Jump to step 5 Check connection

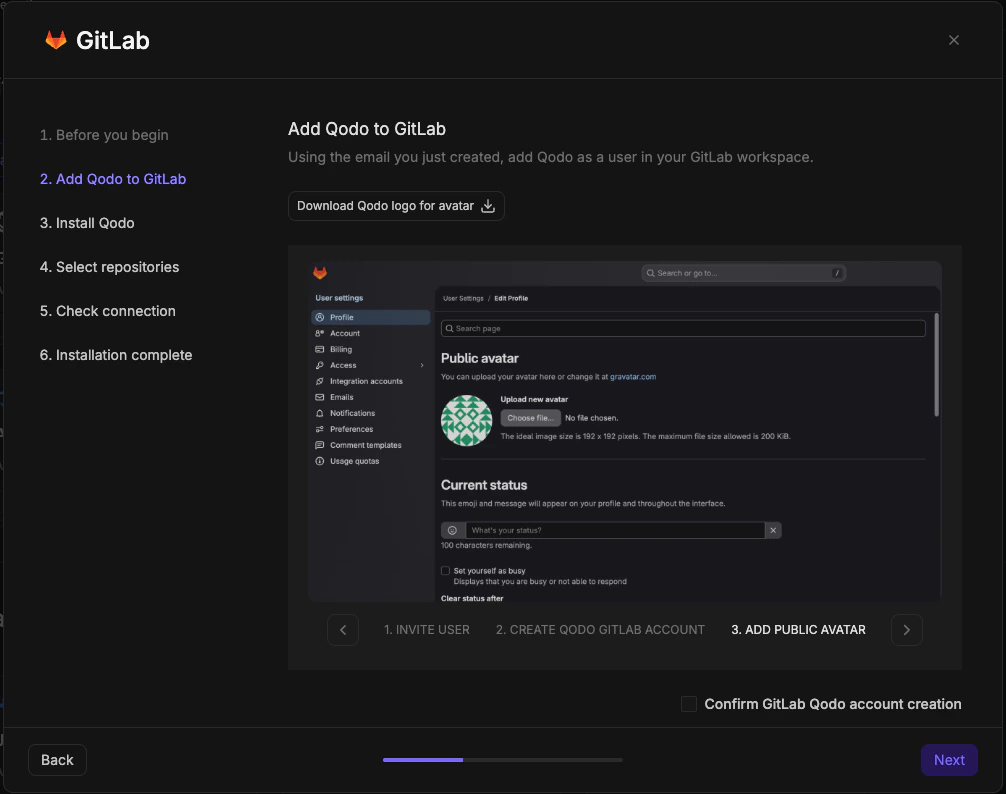(108, 311)
